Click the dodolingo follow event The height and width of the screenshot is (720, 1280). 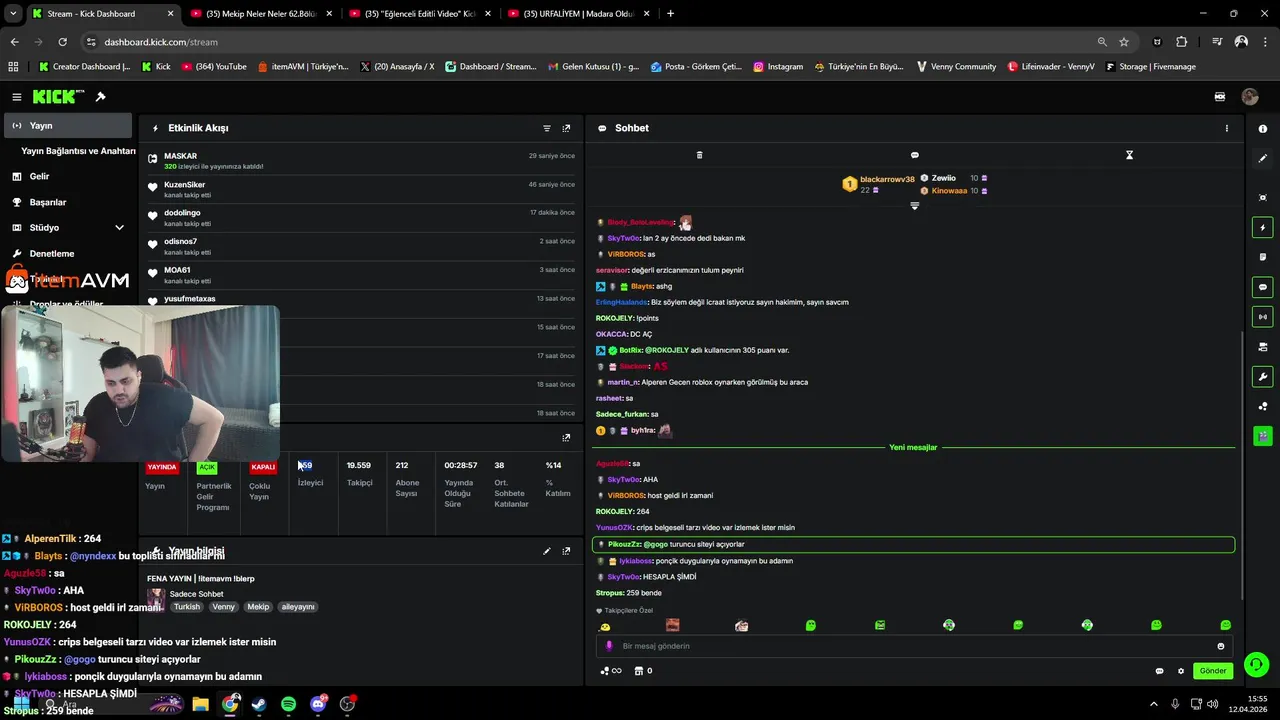pos(361,217)
